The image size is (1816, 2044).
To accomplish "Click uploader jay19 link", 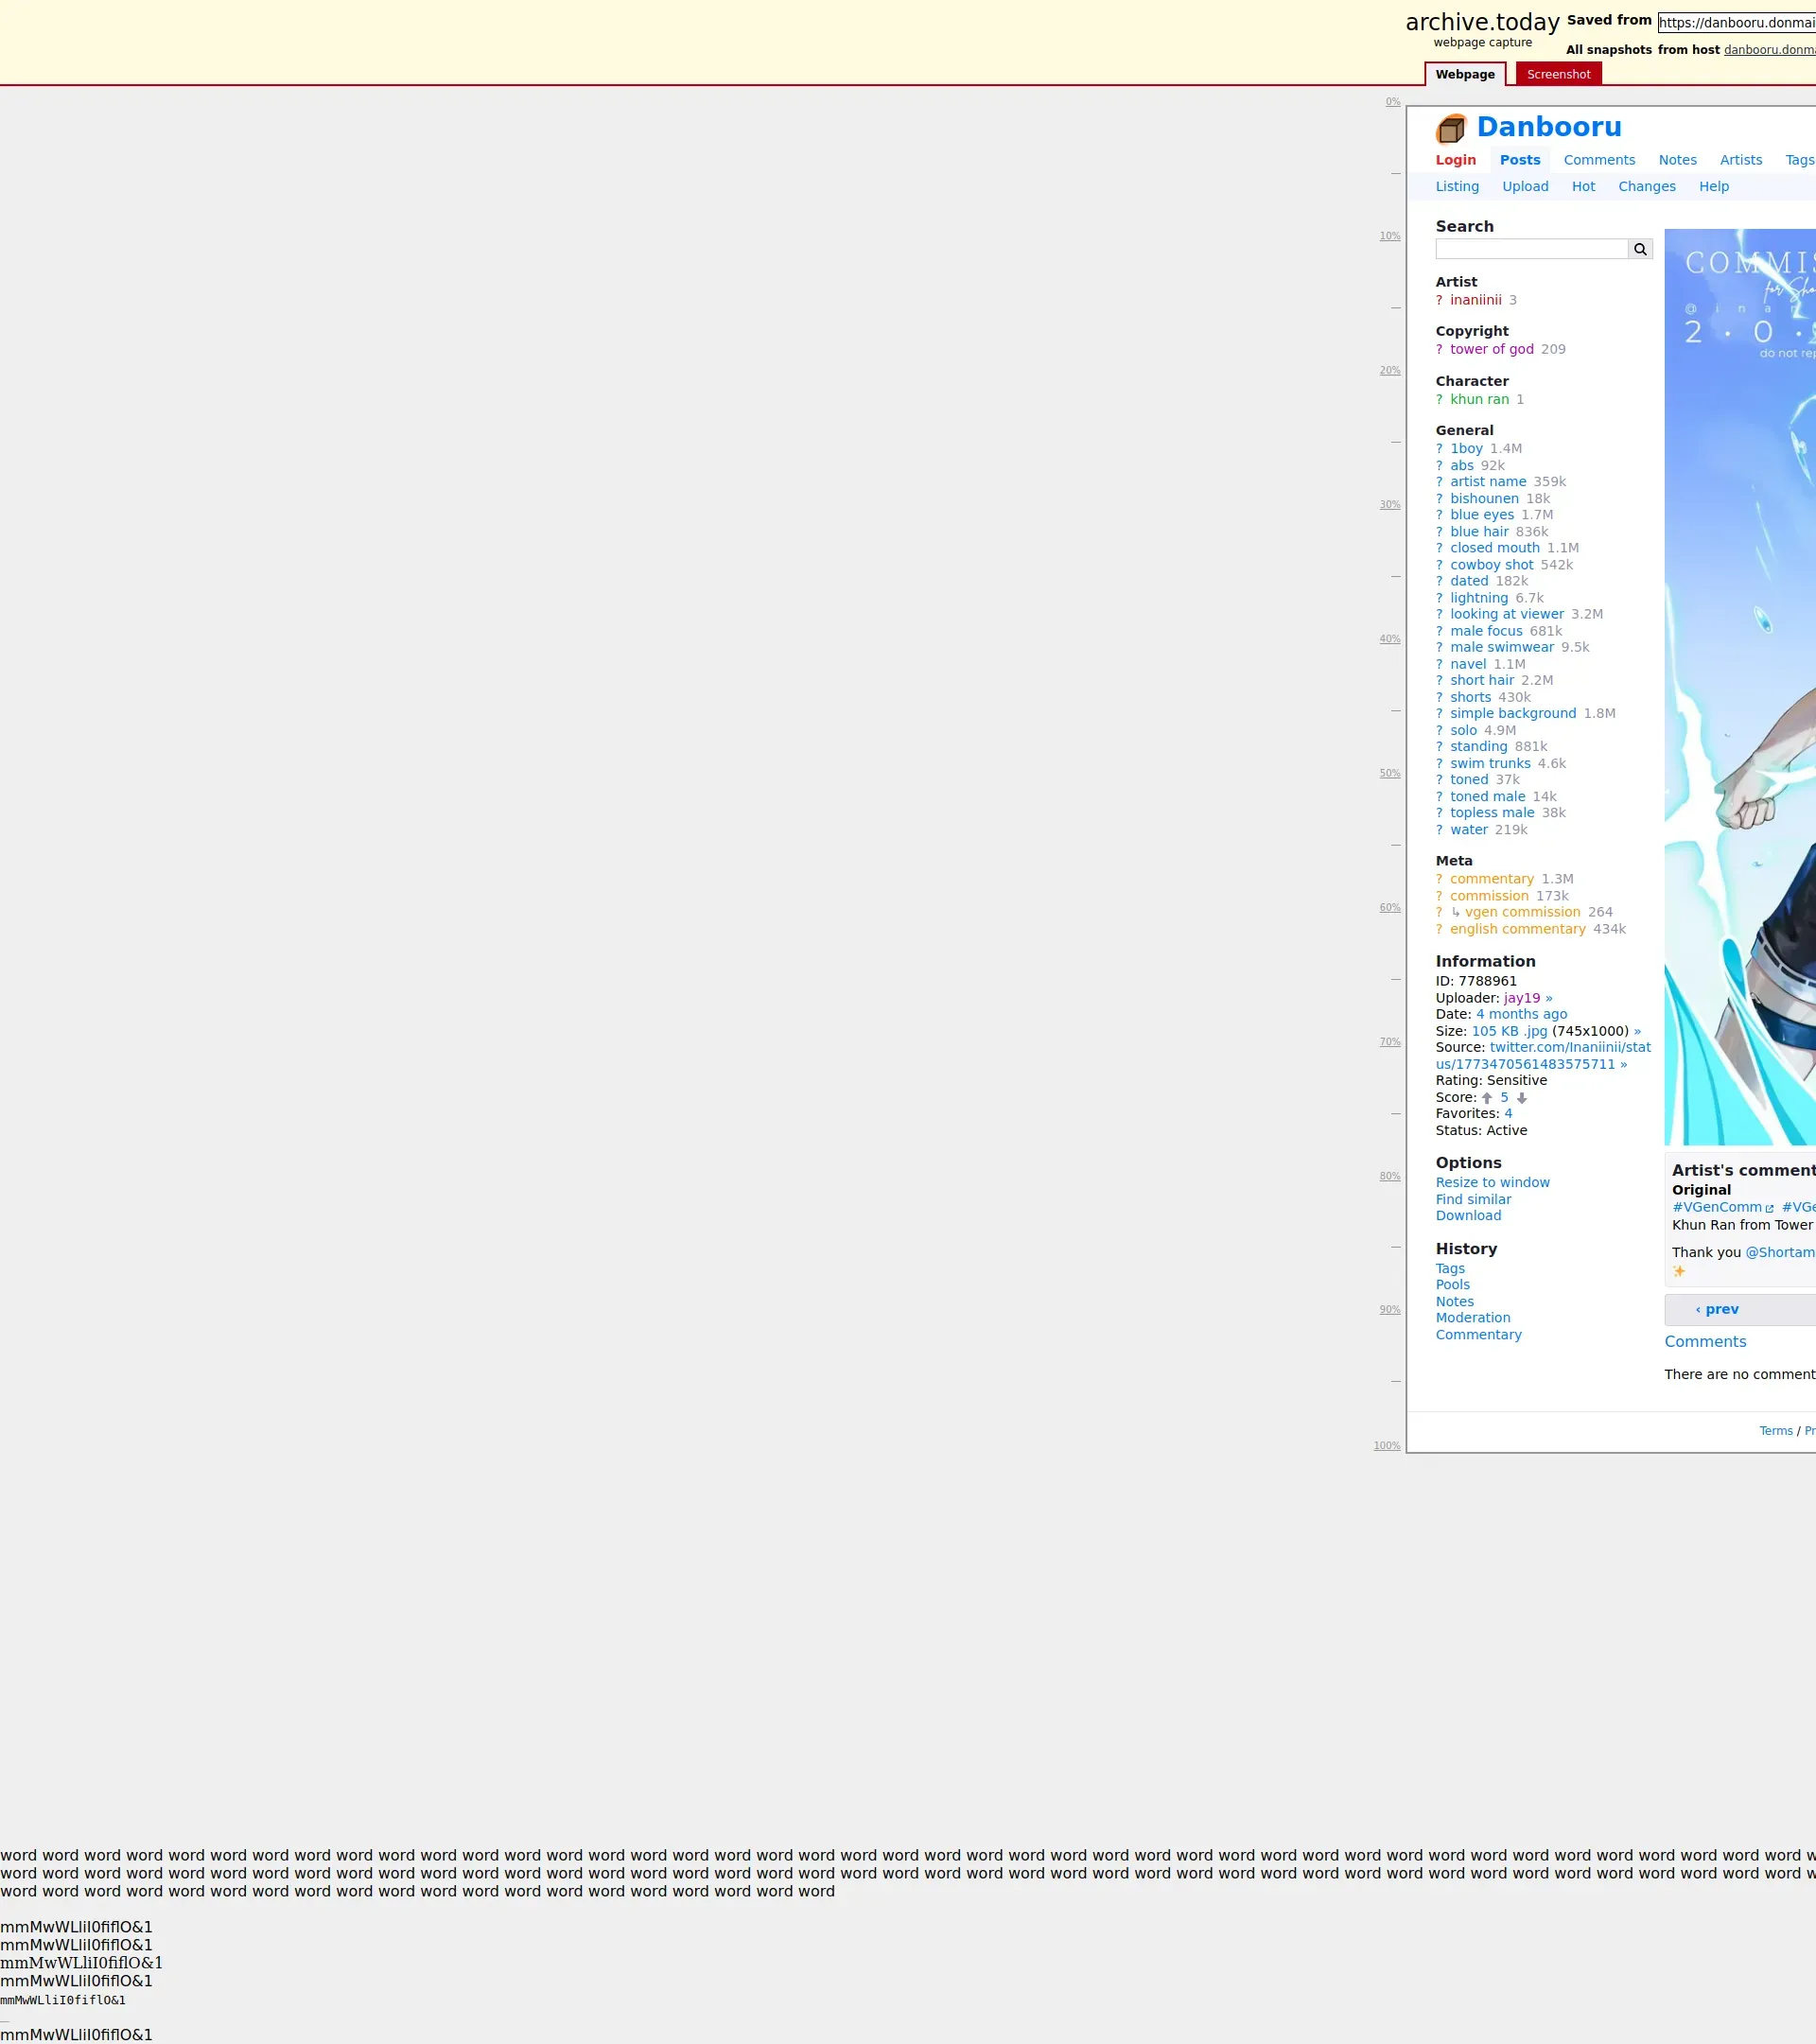I will (x=1522, y=998).
